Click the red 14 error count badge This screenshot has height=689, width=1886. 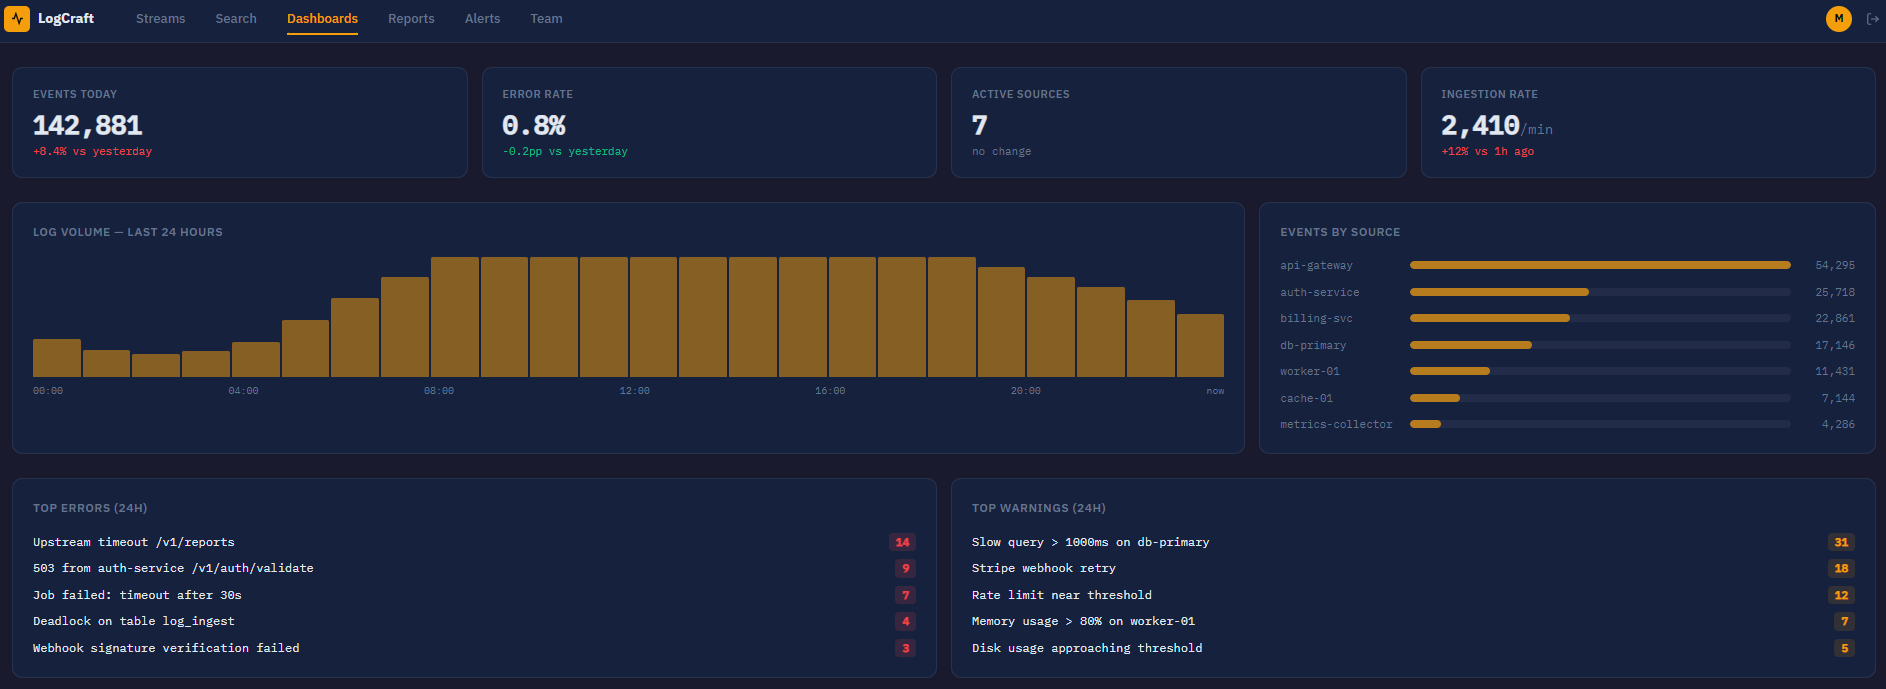[902, 542]
